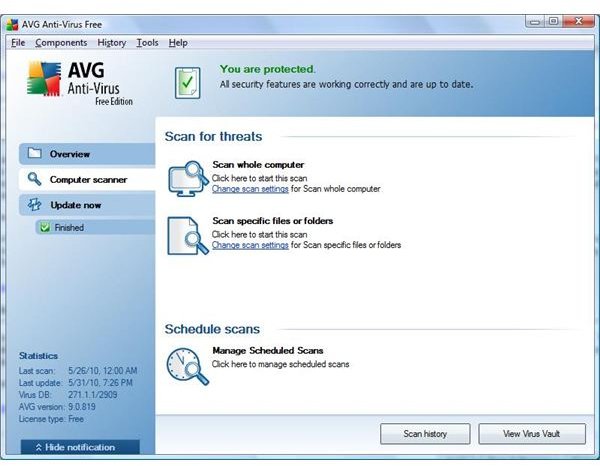The height and width of the screenshot is (466, 600).
Task: Open View Virus Vault
Action: point(532,433)
